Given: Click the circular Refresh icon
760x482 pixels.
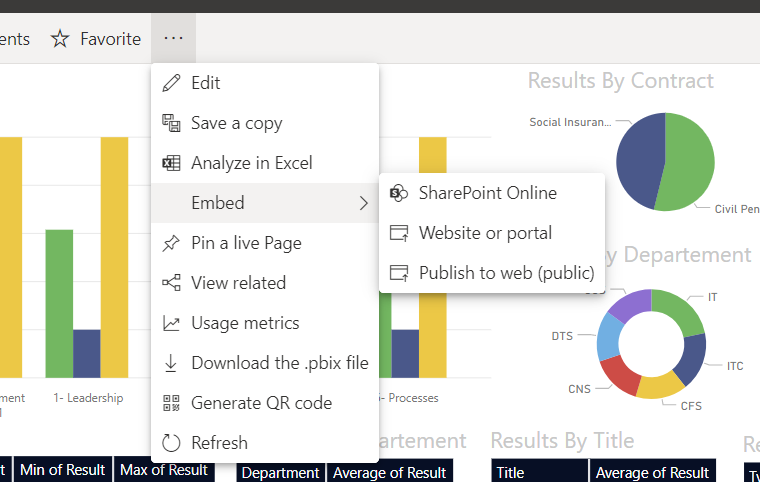Looking at the screenshot, I should pos(171,443).
